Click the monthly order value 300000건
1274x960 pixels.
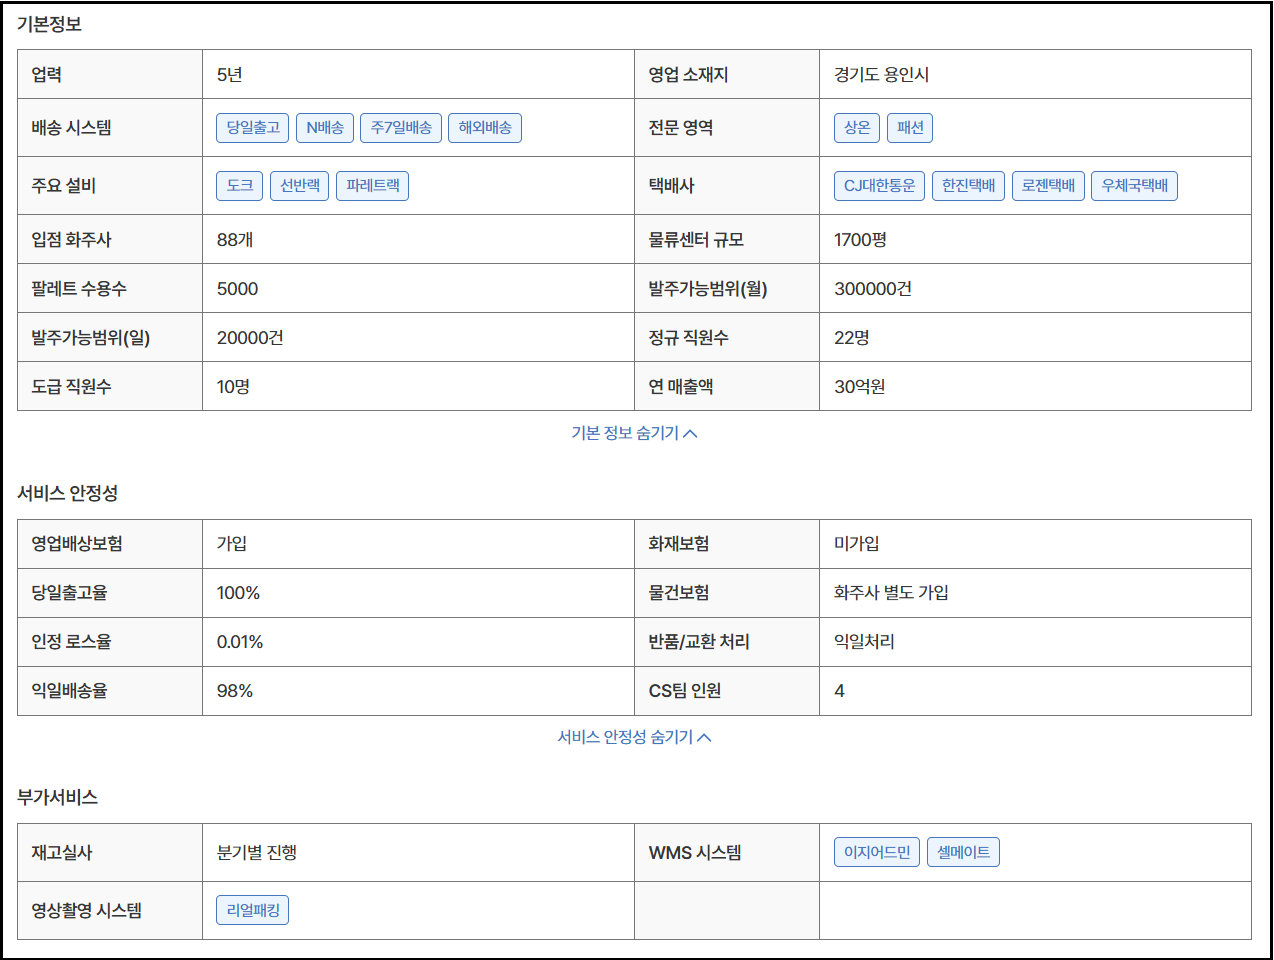pyautogui.click(x=873, y=289)
